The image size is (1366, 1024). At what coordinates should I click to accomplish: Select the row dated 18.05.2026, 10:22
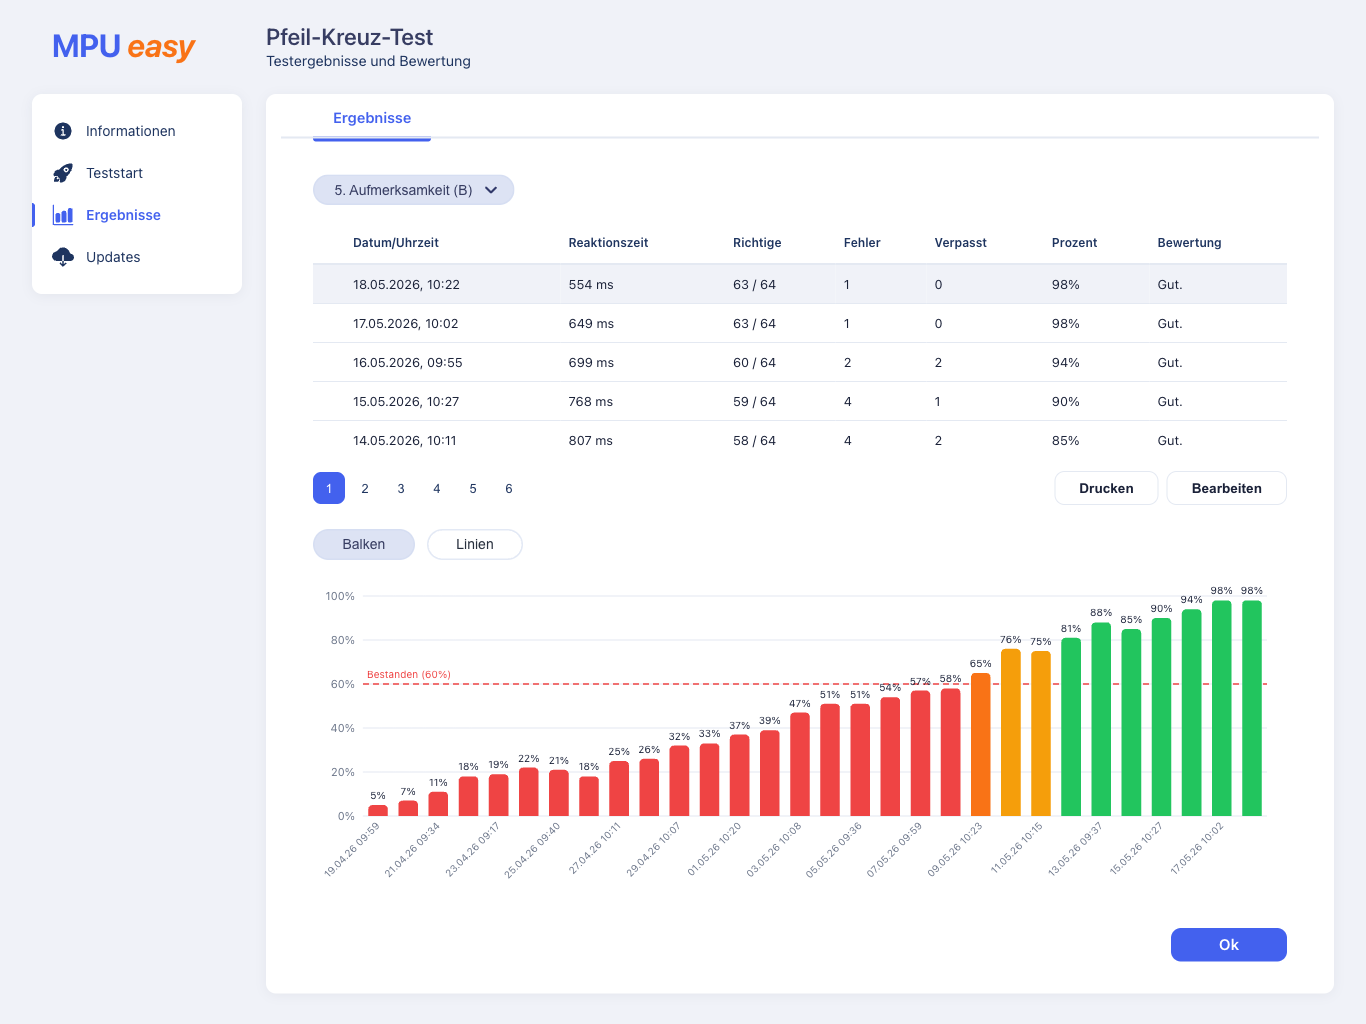(800, 284)
